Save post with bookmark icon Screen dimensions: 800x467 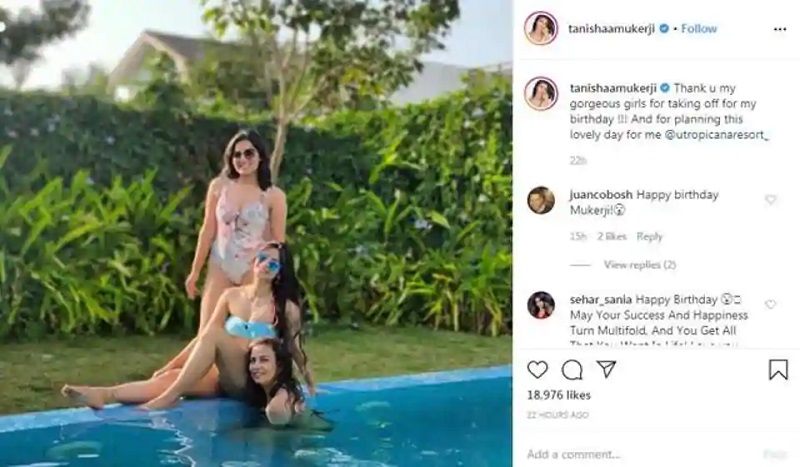(778, 370)
